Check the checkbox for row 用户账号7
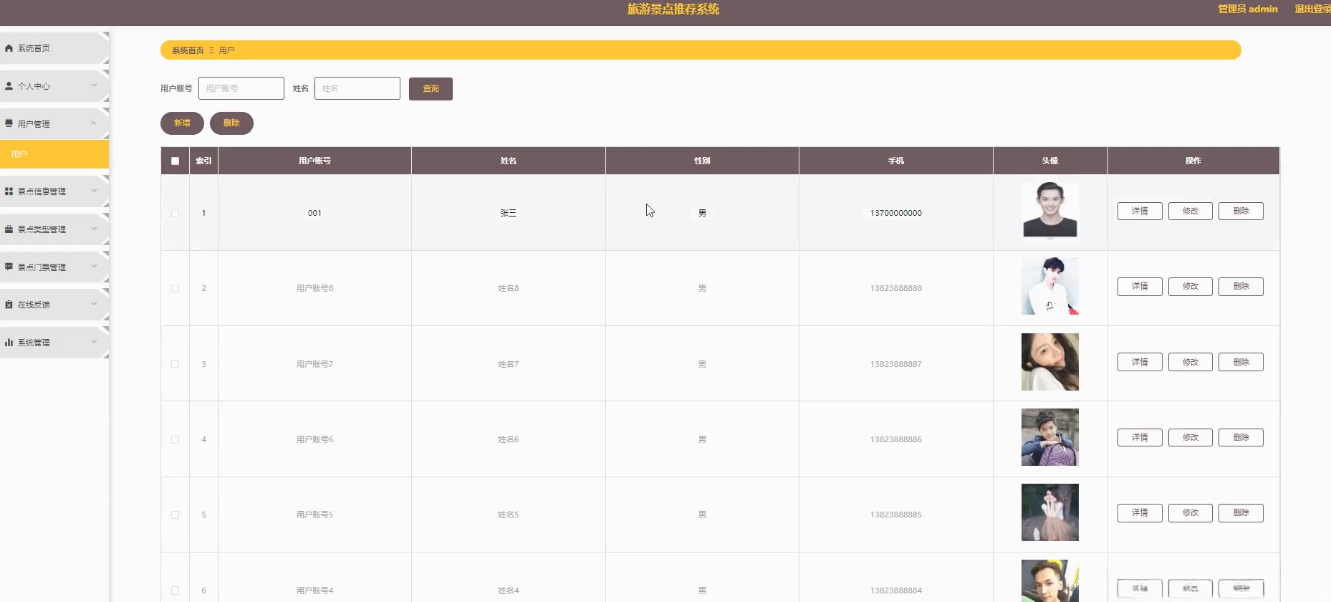This screenshot has width=1331, height=602. click(x=175, y=364)
